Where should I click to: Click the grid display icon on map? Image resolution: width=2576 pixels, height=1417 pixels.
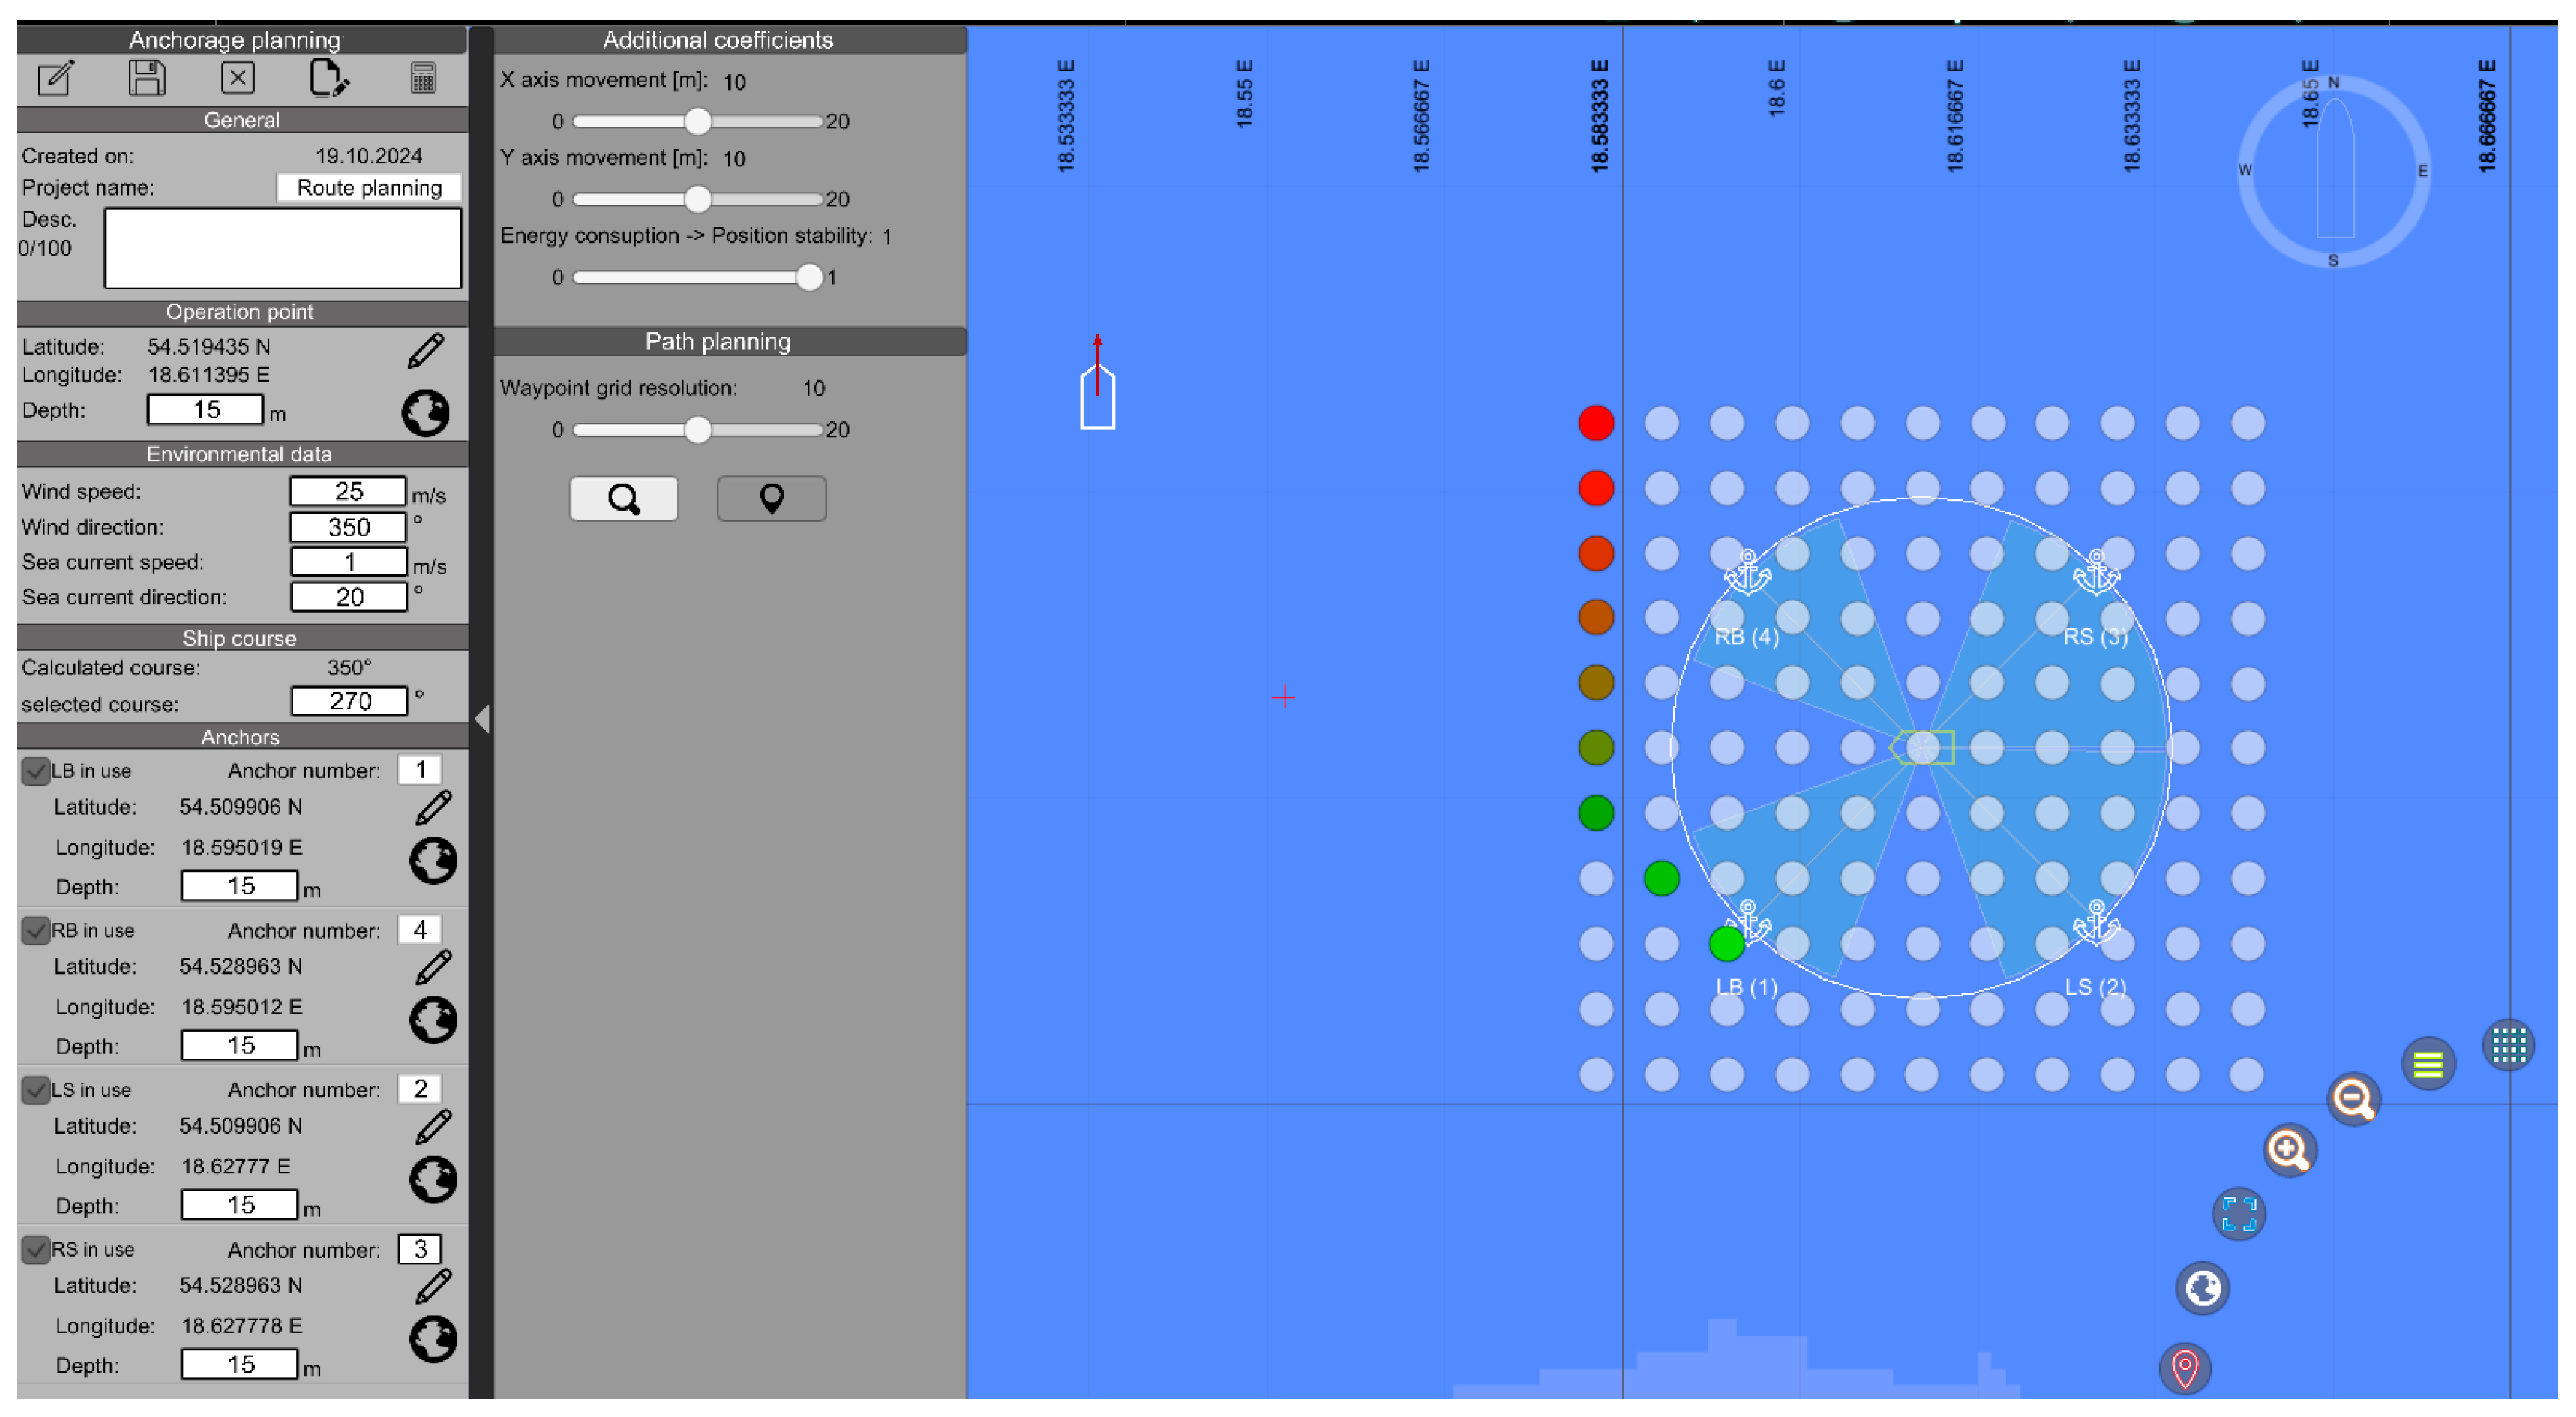pos(2507,1045)
